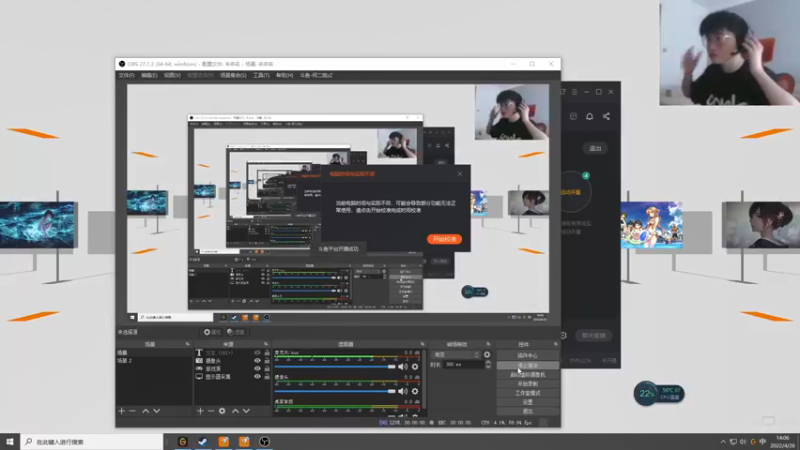Screen dimensions: 800x450
Task: Click the notification bell in streaming companion window
Action: [589, 116]
